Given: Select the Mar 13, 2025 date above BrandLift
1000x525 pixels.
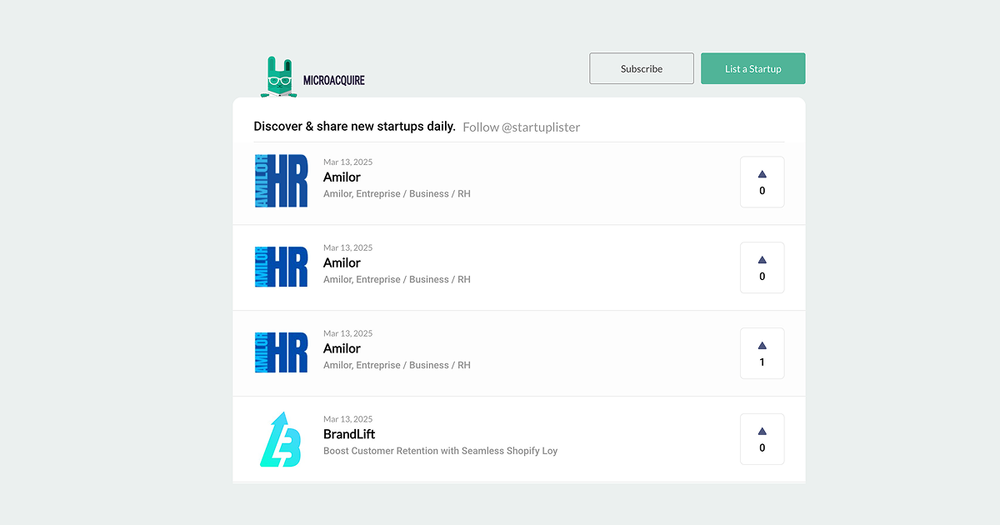Looking at the screenshot, I should tap(348, 419).
